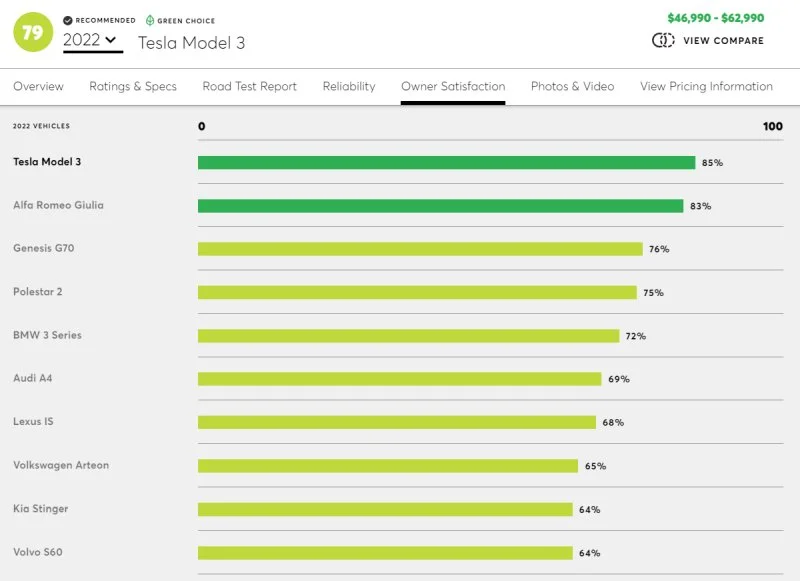Open the Photos & Video tab
The height and width of the screenshot is (581, 800).
click(572, 87)
